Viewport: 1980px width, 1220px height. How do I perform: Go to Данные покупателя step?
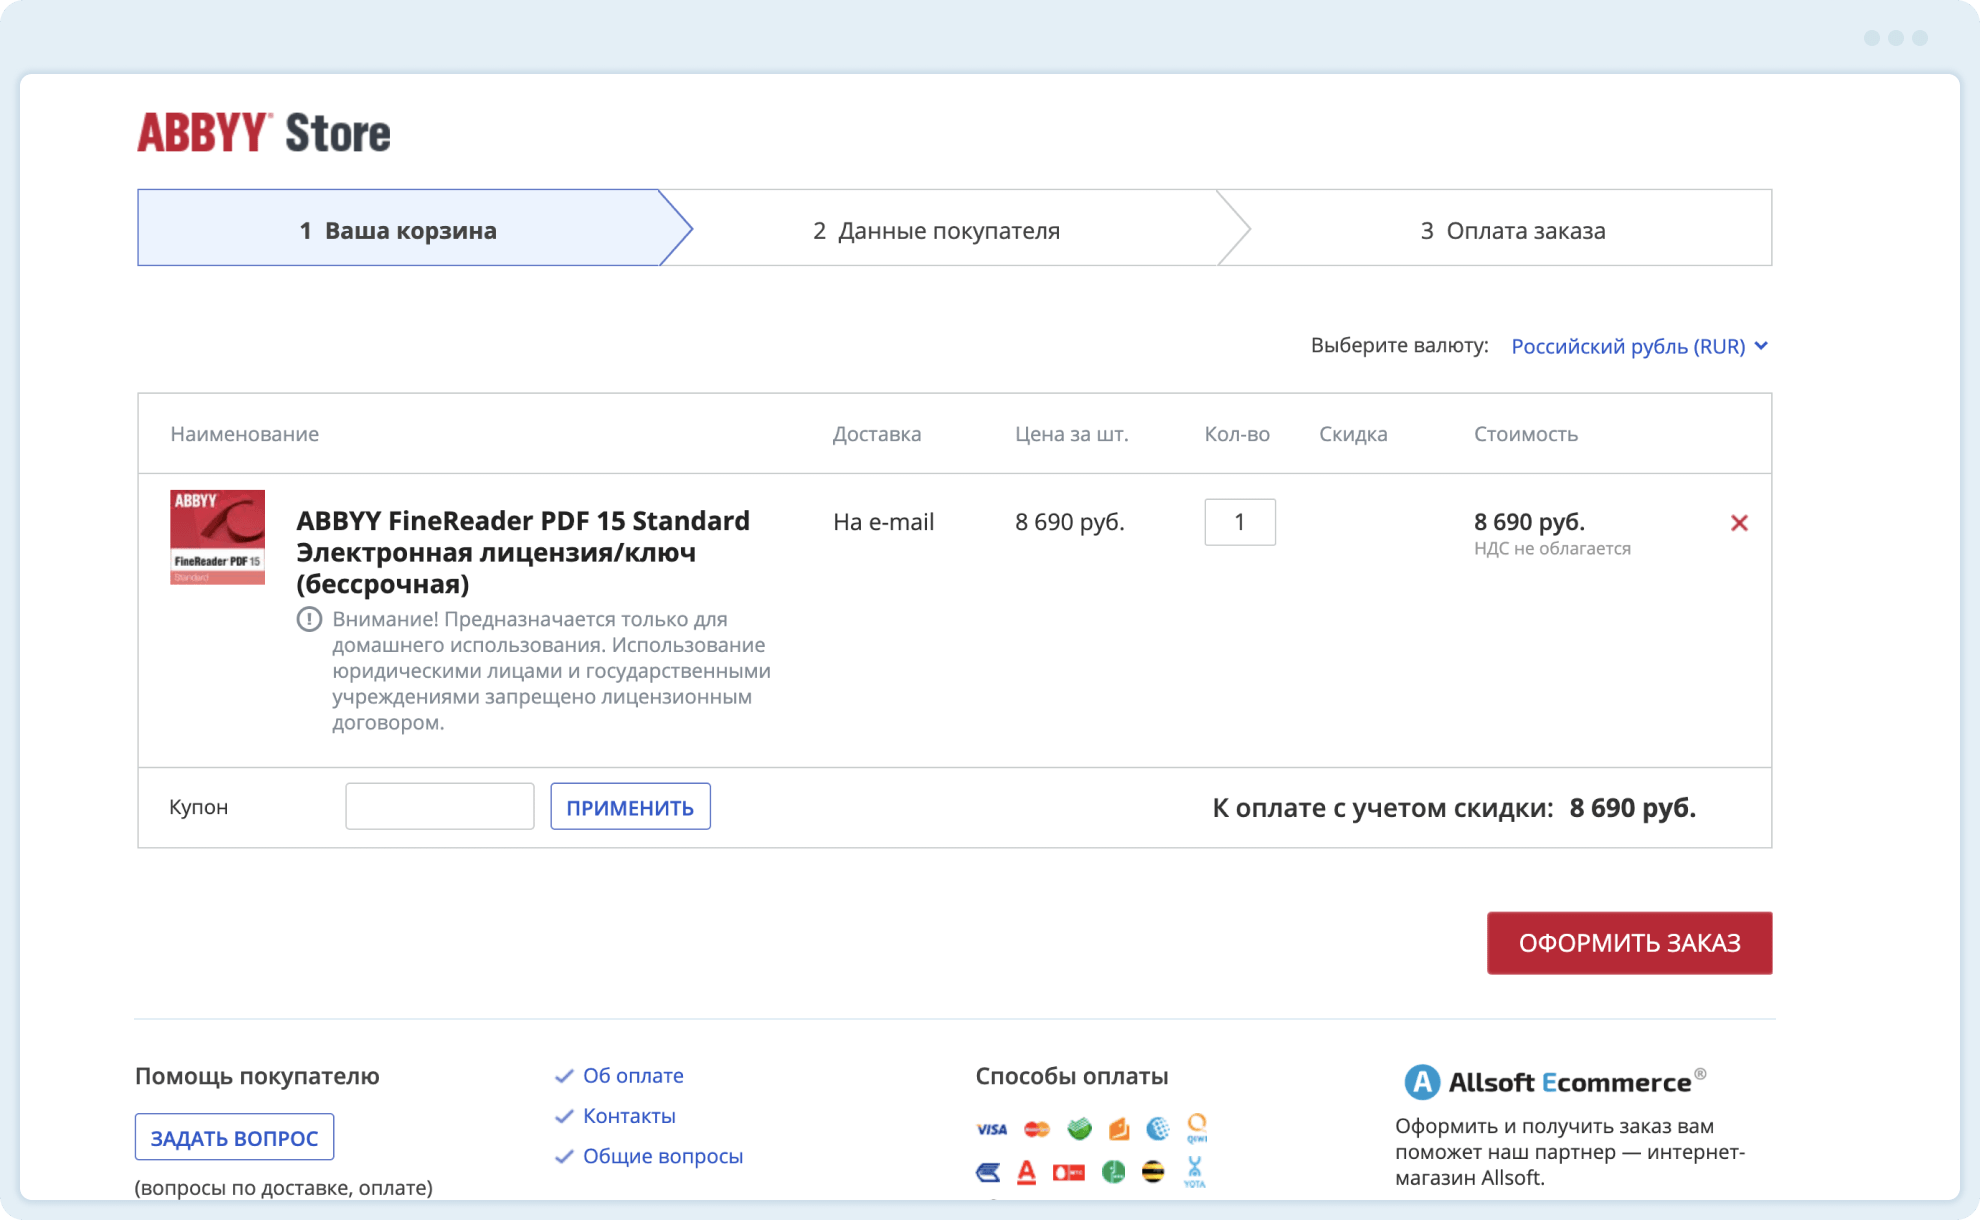click(x=936, y=230)
